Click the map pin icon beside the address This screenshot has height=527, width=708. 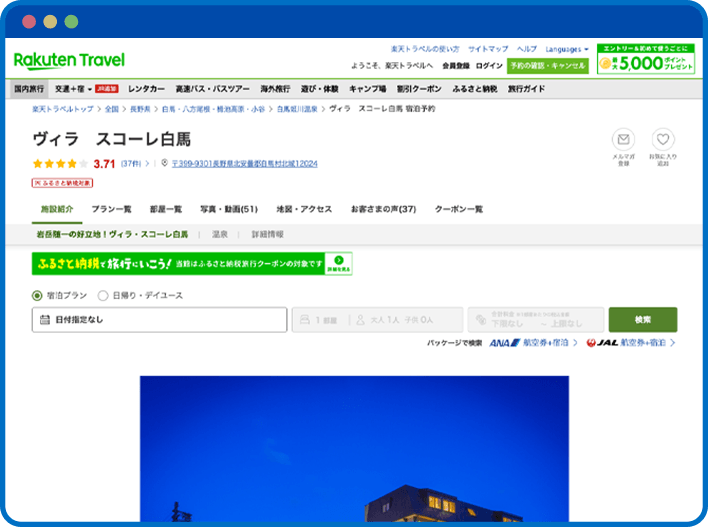tap(164, 163)
